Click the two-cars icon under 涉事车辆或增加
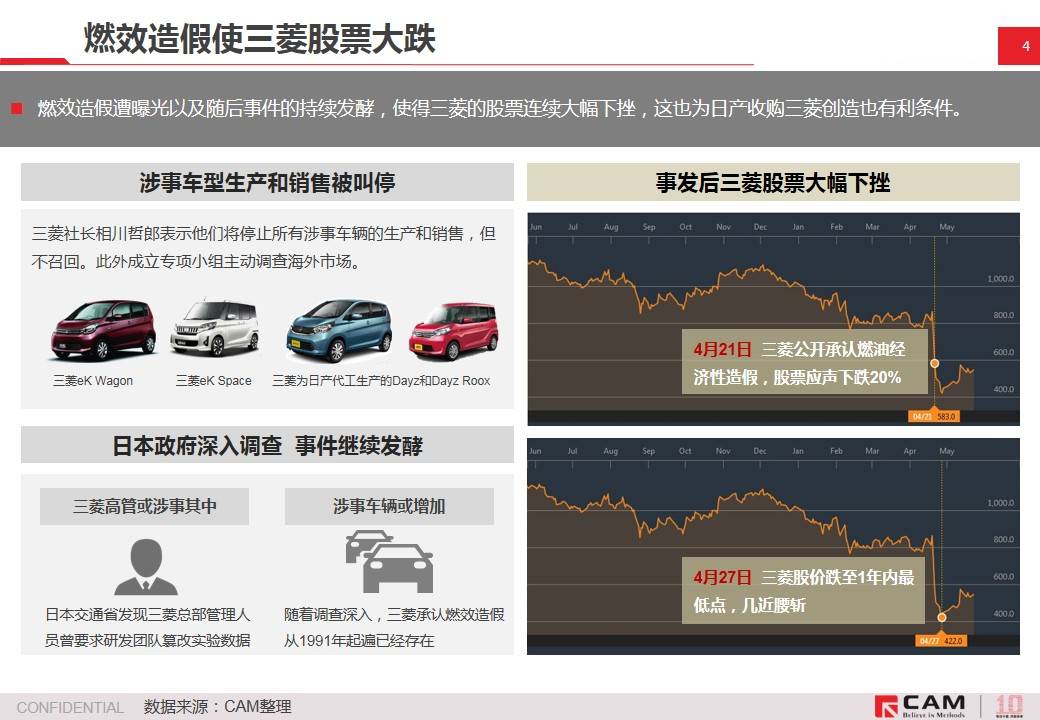The image size is (1040, 720). [x=389, y=562]
